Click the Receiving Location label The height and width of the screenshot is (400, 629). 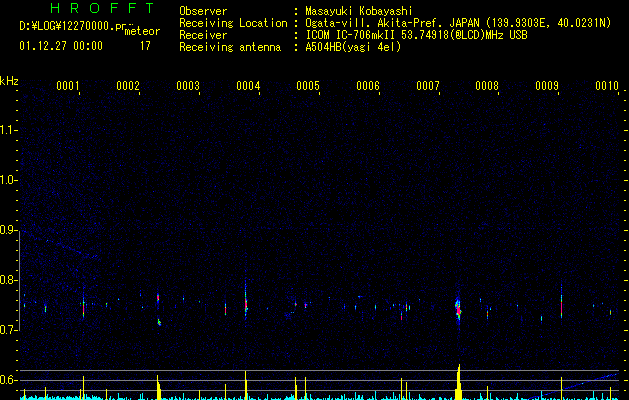click(233, 23)
